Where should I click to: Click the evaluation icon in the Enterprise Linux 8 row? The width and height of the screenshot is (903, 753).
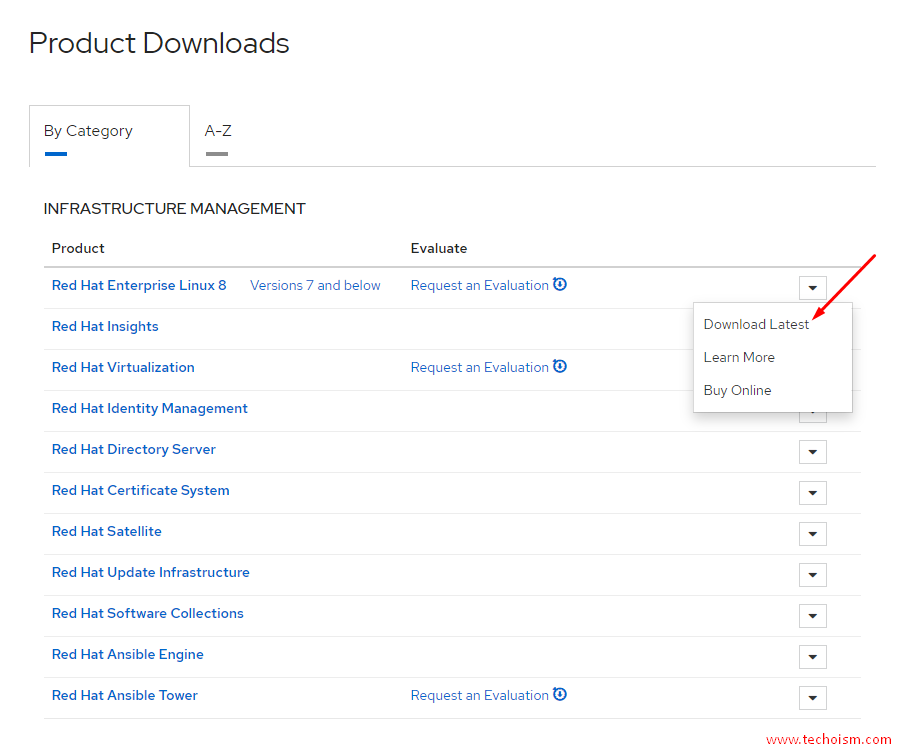click(x=560, y=284)
